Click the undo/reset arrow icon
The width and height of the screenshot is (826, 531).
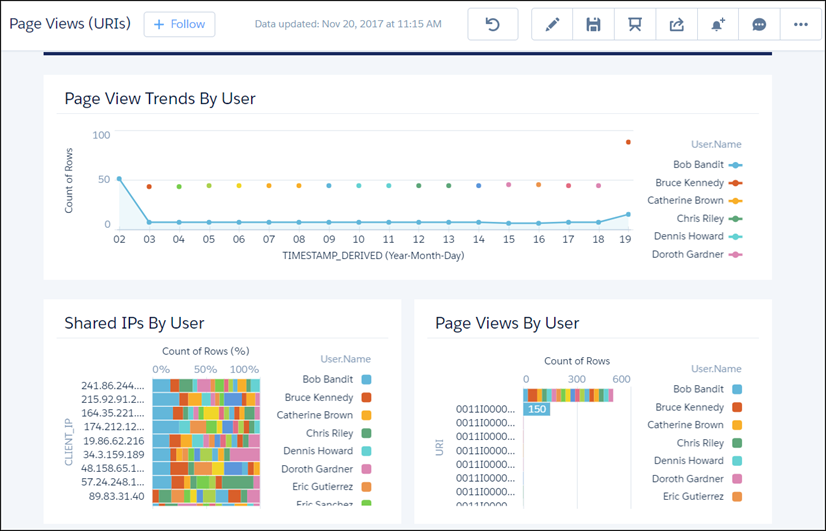(x=493, y=24)
